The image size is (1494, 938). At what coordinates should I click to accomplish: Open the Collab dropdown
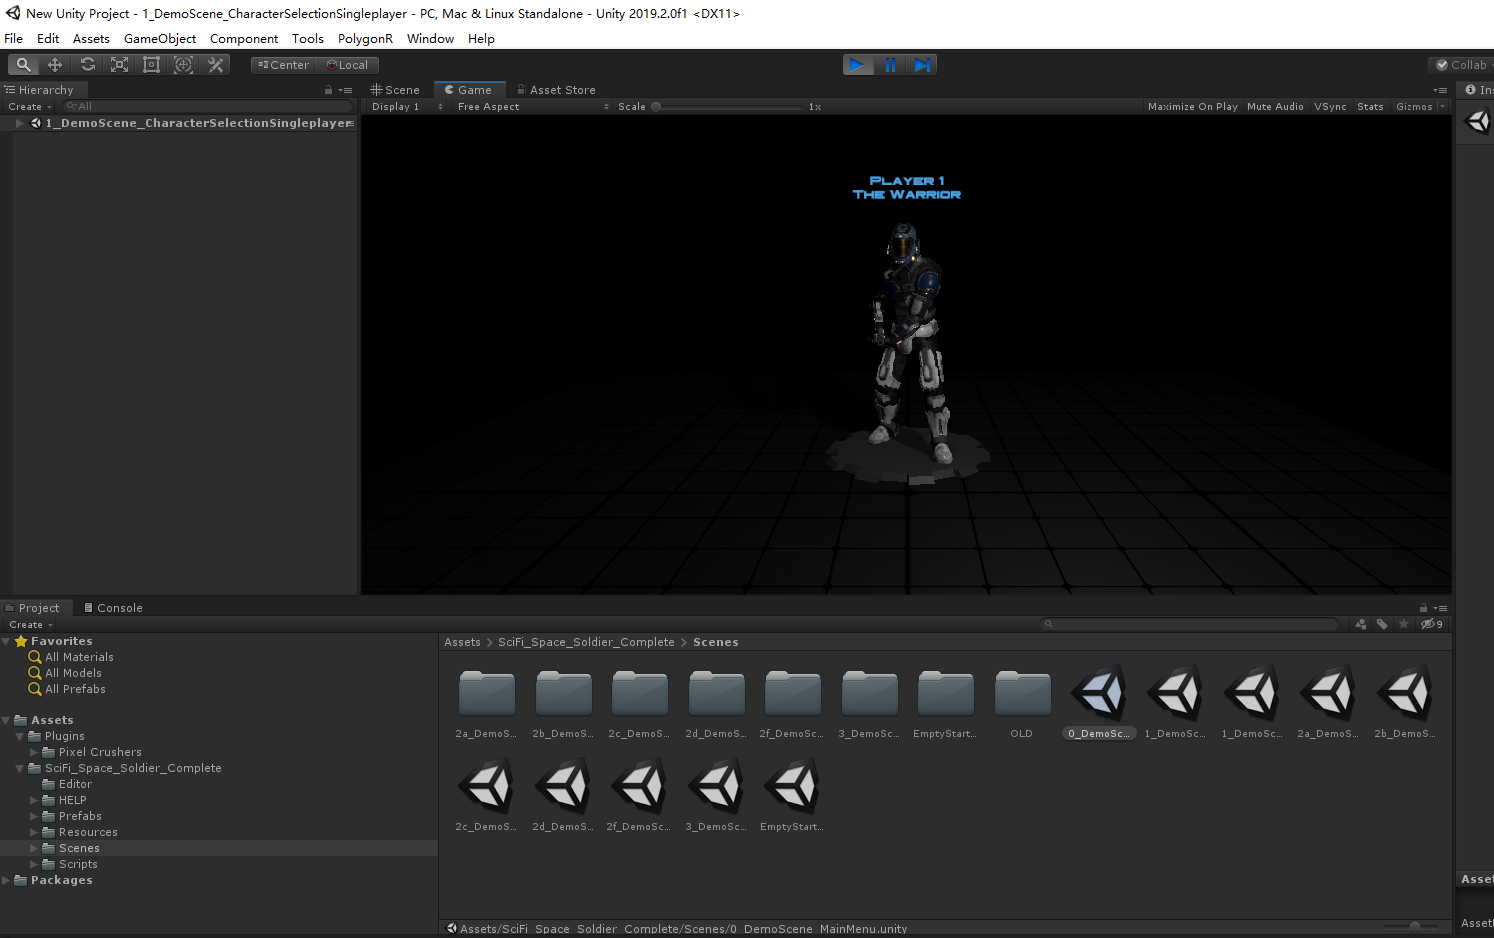[1462, 65]
